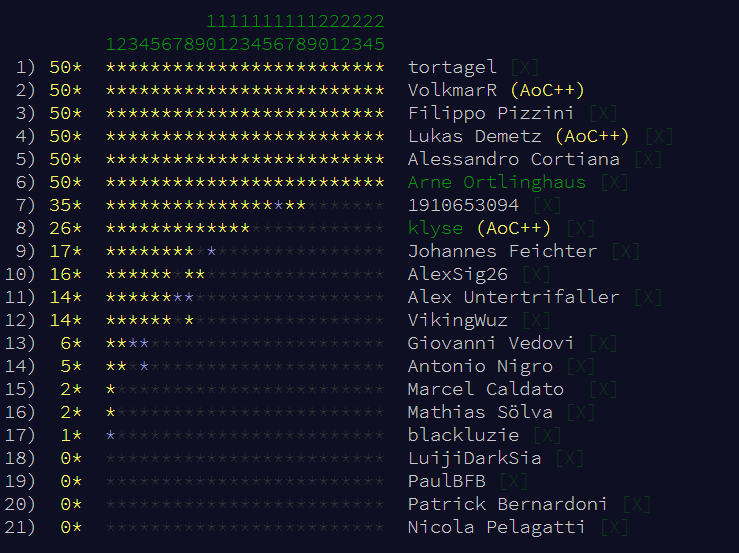Click the AoC++ badge next to VolkmarR
Image resolution: width=739 pixels, height=553 pixels.
click(x=547, y=90)
